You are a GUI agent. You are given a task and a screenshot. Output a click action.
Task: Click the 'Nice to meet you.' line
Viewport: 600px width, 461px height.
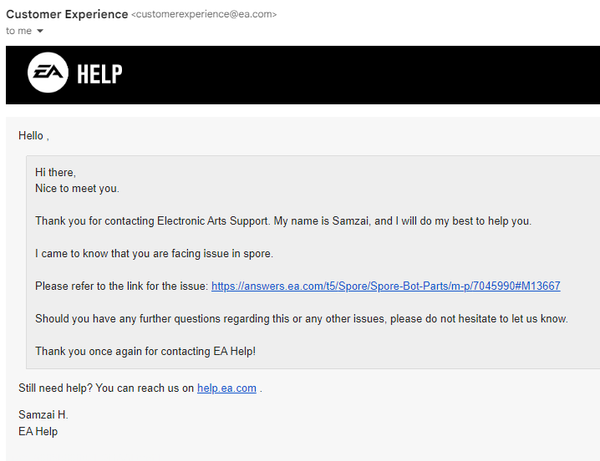77,189
